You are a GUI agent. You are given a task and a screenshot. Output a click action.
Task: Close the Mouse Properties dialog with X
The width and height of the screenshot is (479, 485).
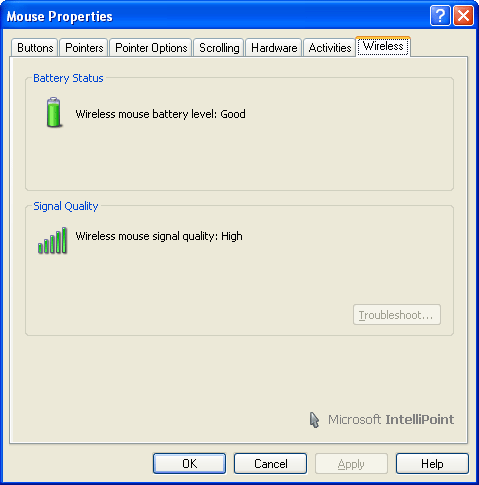(463, 15)
